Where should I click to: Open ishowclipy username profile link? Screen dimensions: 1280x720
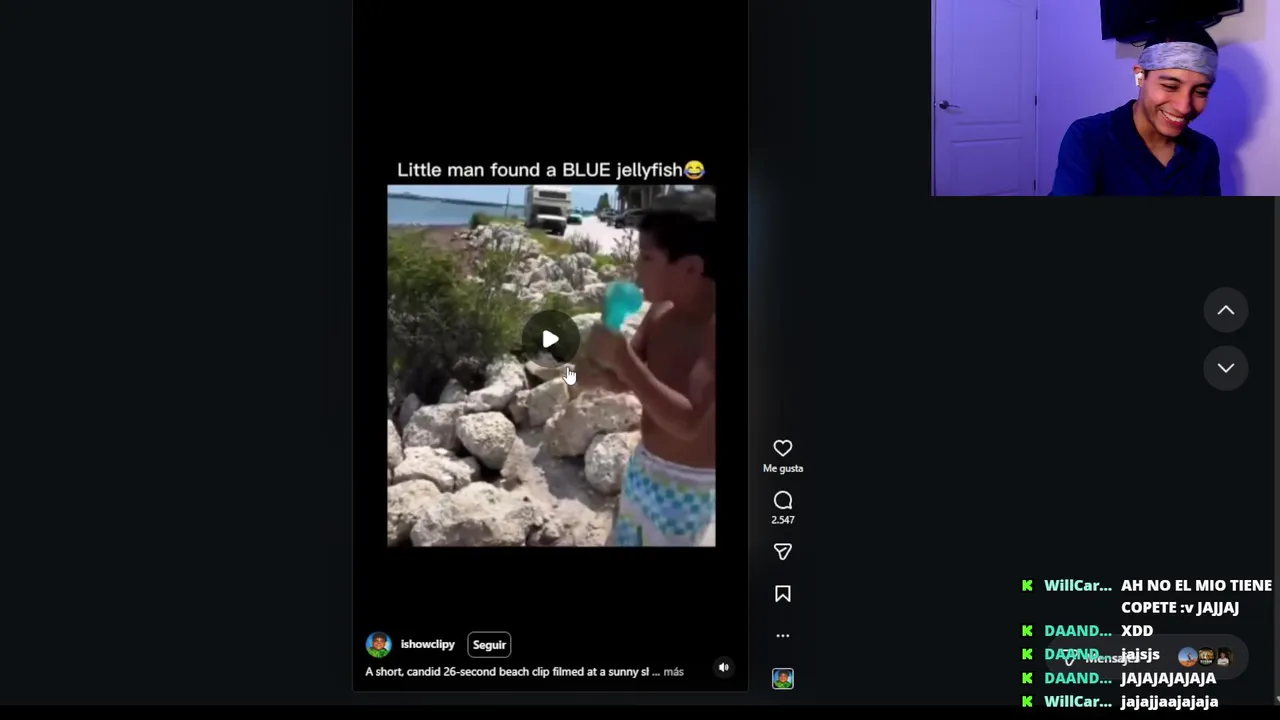point(427,644)
